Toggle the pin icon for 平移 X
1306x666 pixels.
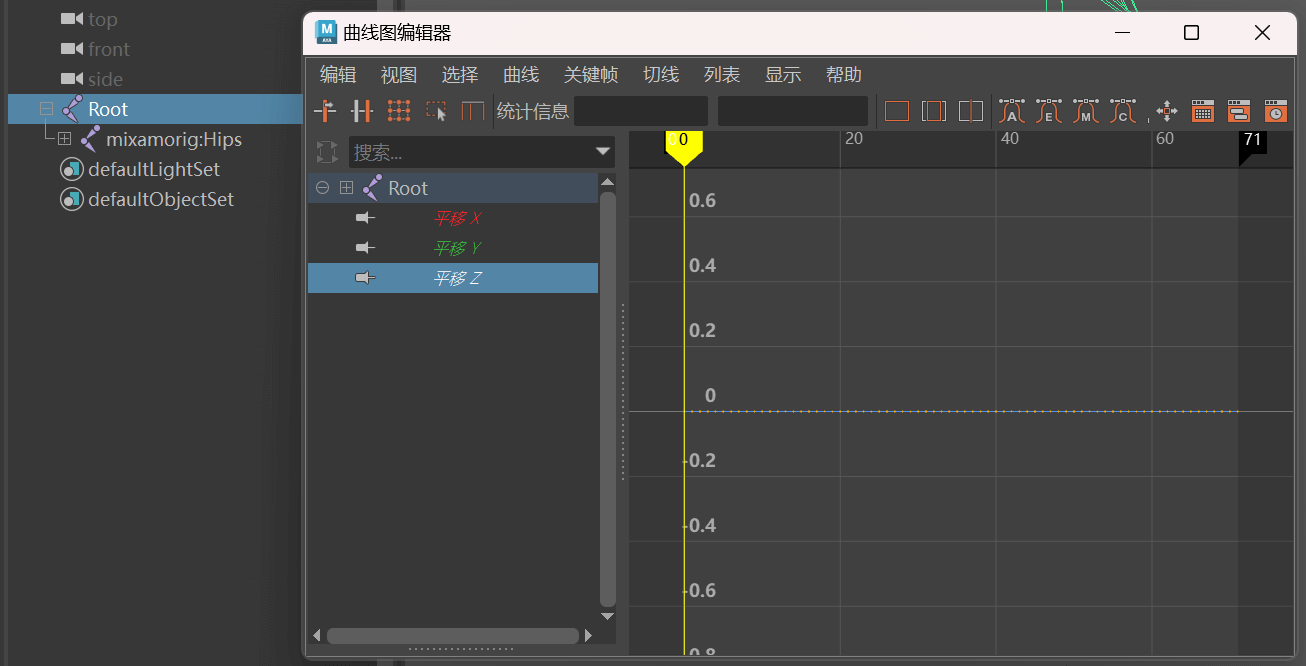pos(365,218)
